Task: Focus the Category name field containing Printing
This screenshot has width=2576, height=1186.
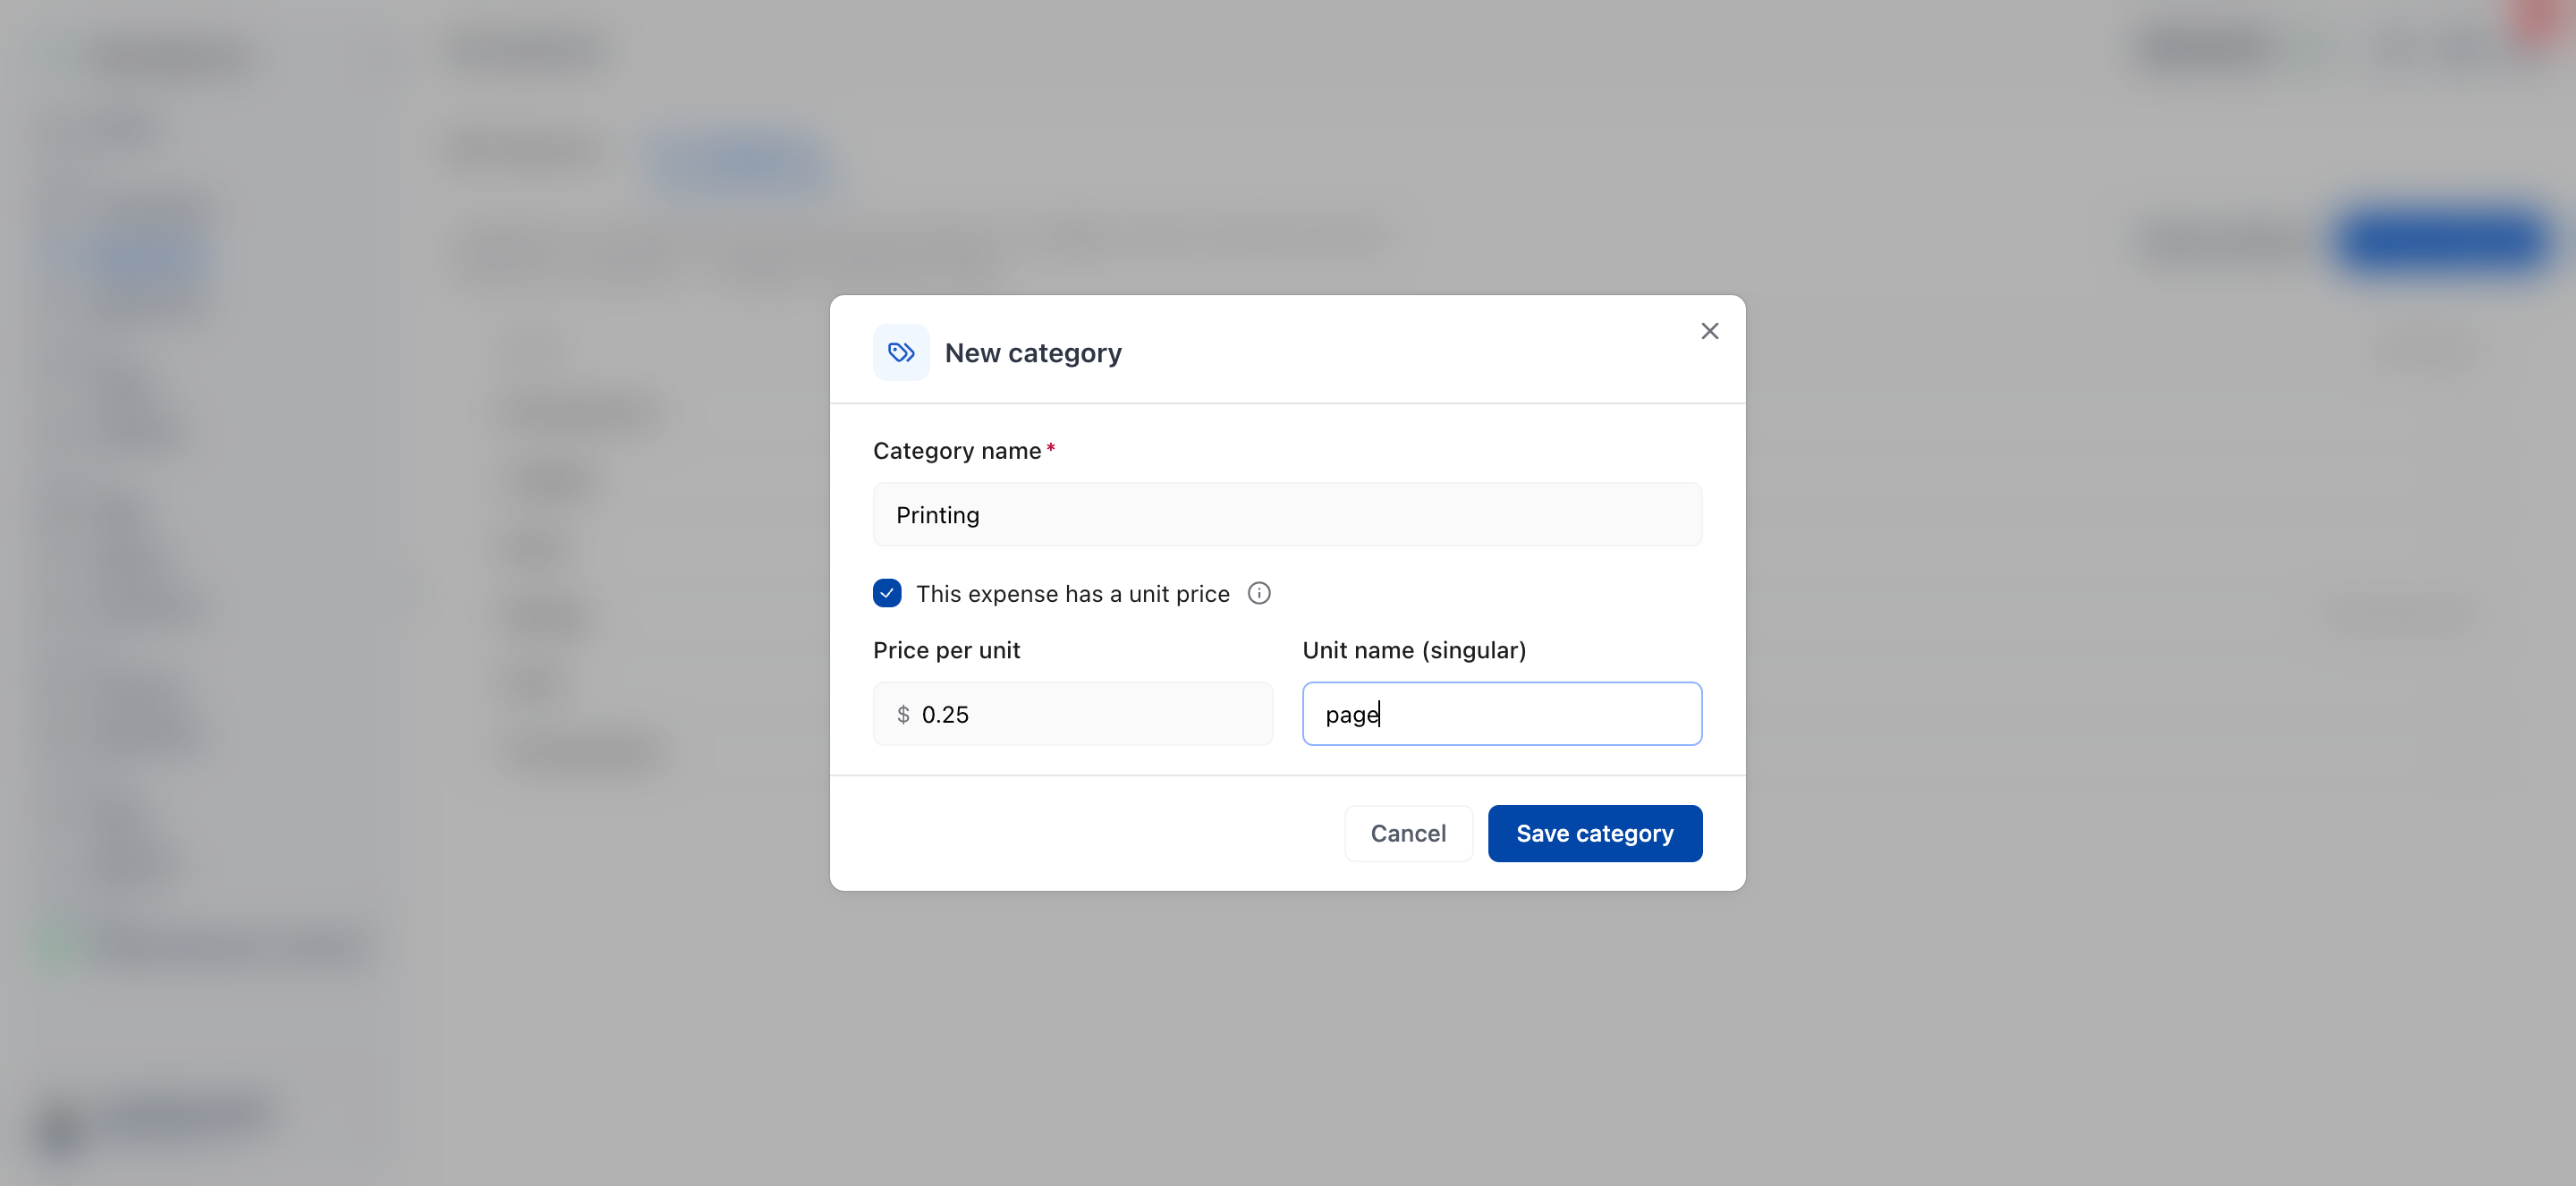Action: click(x=1287, y=514)
